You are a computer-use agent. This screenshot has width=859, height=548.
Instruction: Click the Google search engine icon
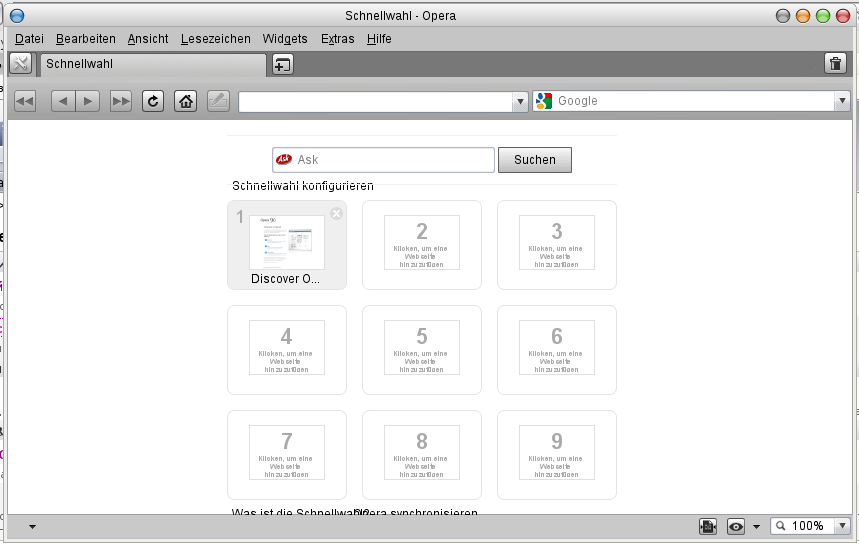543,101
